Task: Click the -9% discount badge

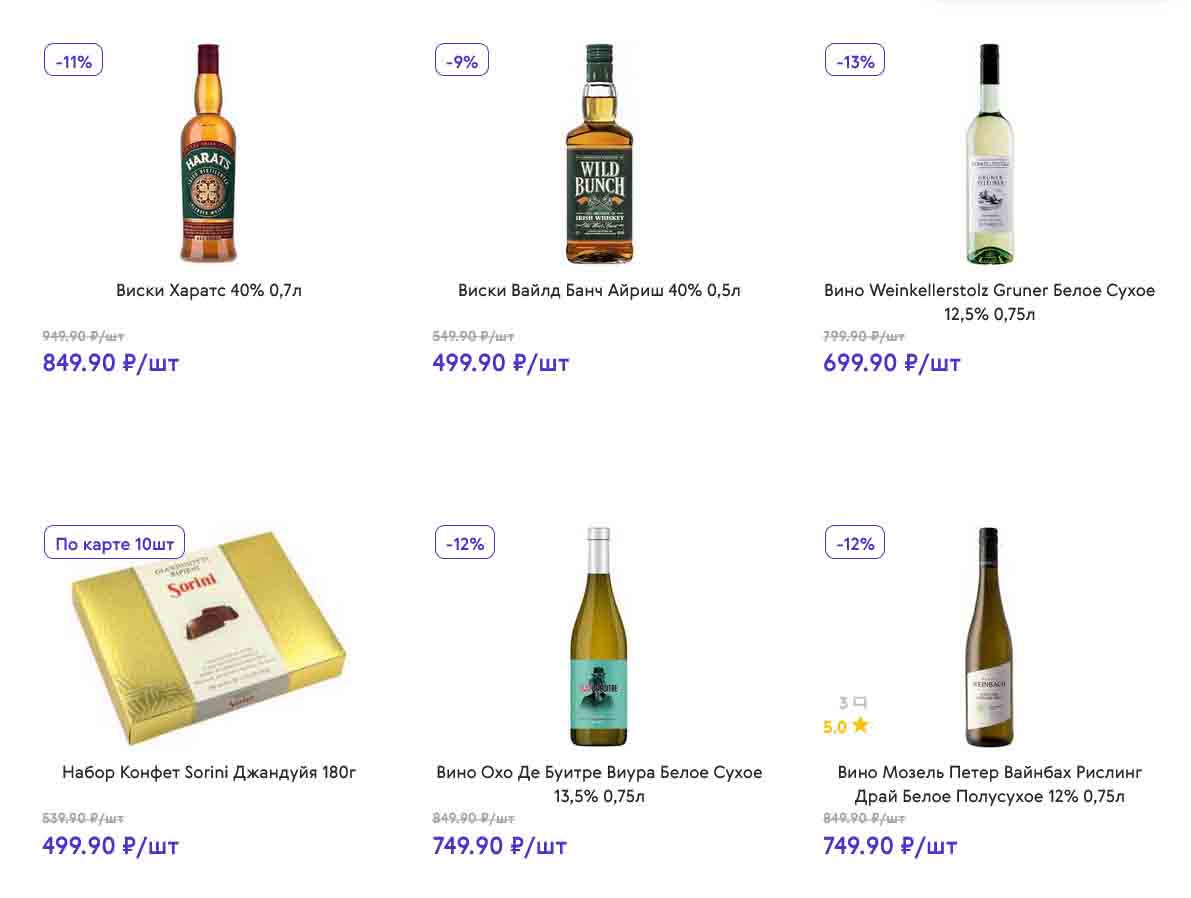Action: pyautogui.click(x=464, y=61)
